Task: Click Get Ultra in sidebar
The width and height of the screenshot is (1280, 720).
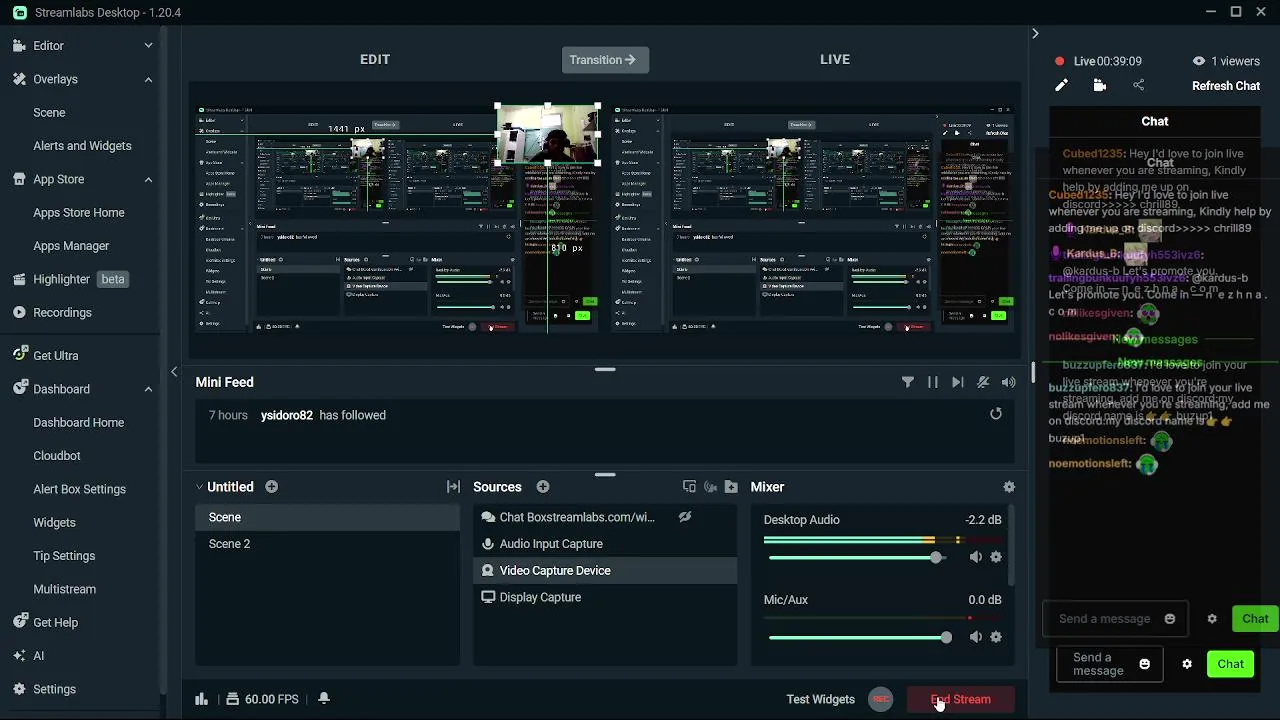Action: 55,355
